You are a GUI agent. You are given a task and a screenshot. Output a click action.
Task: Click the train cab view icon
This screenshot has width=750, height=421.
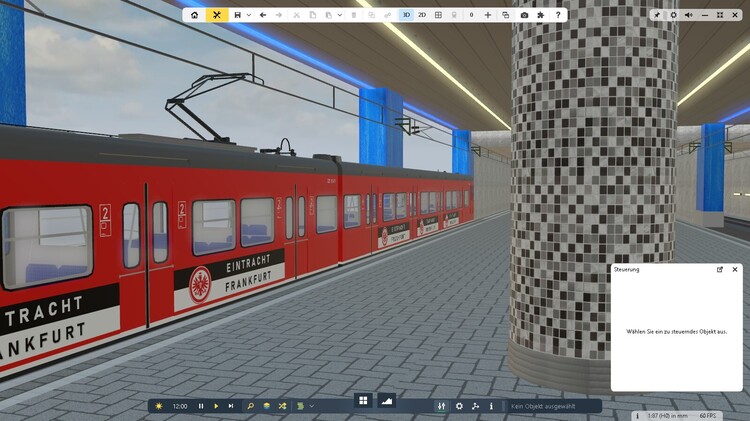coord(454,15)
